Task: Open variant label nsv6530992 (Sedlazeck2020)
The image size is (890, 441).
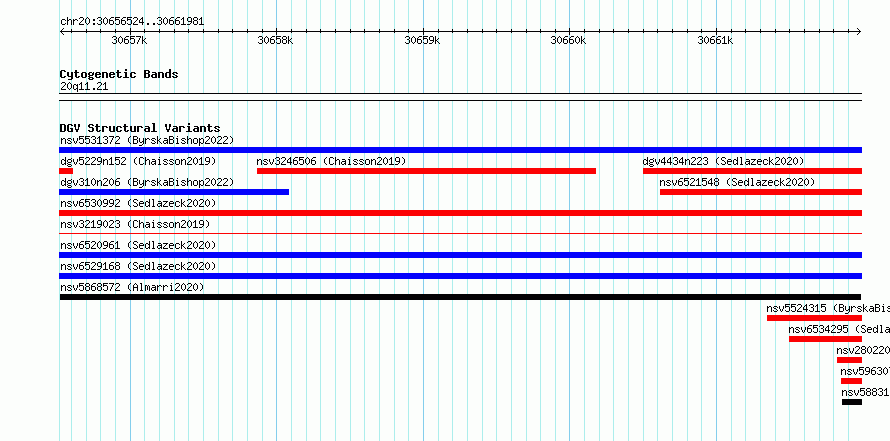Action: (x=138, y=203)
